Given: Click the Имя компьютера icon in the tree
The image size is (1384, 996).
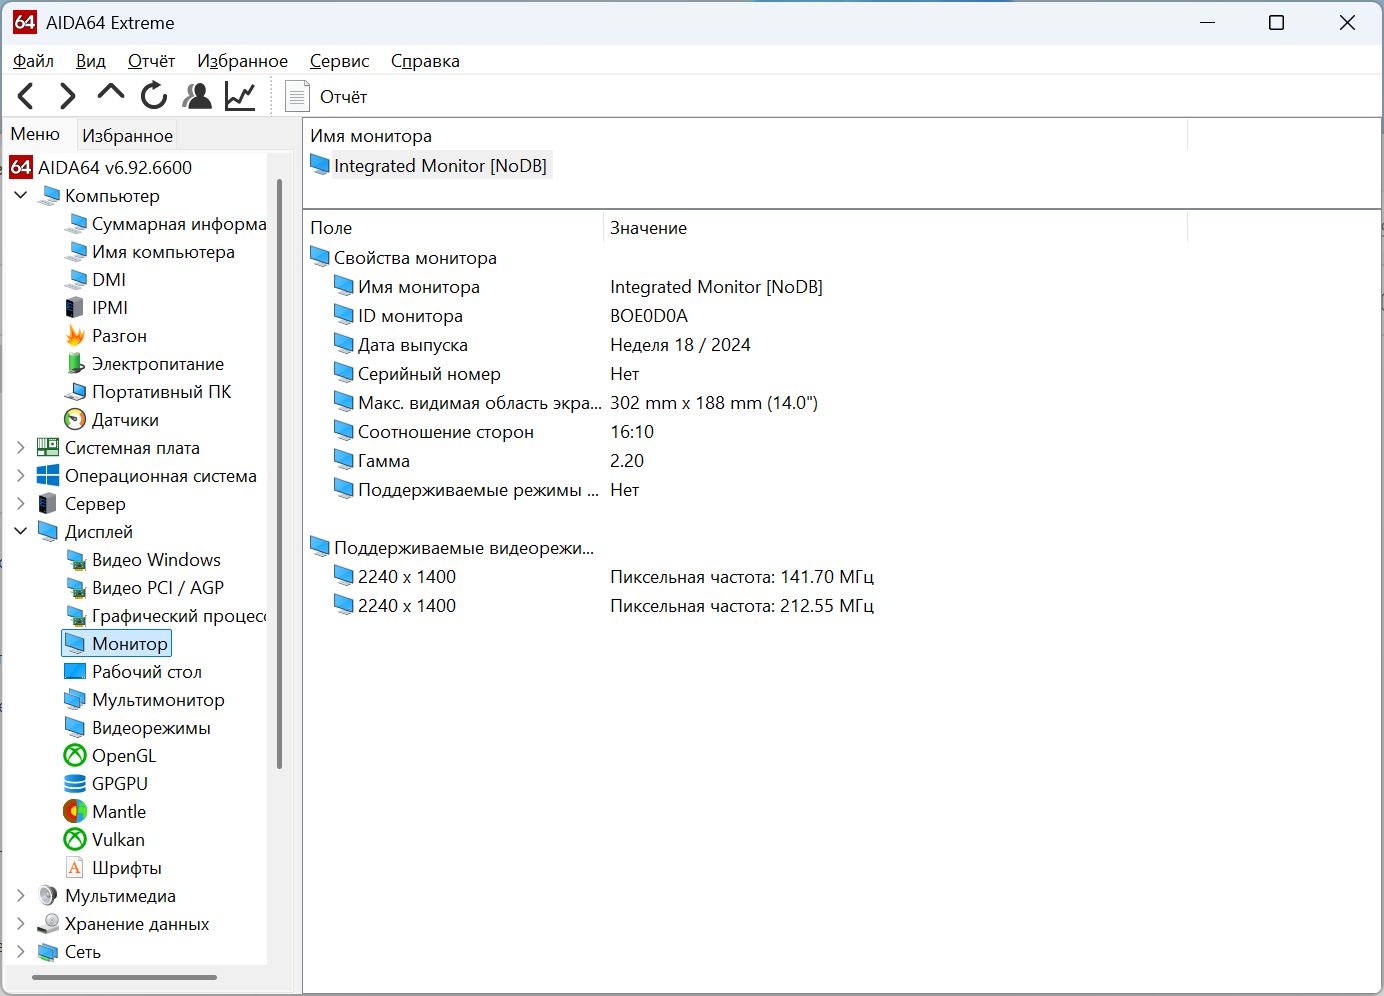Looking at the screenshot, I should tap(75, 251).
